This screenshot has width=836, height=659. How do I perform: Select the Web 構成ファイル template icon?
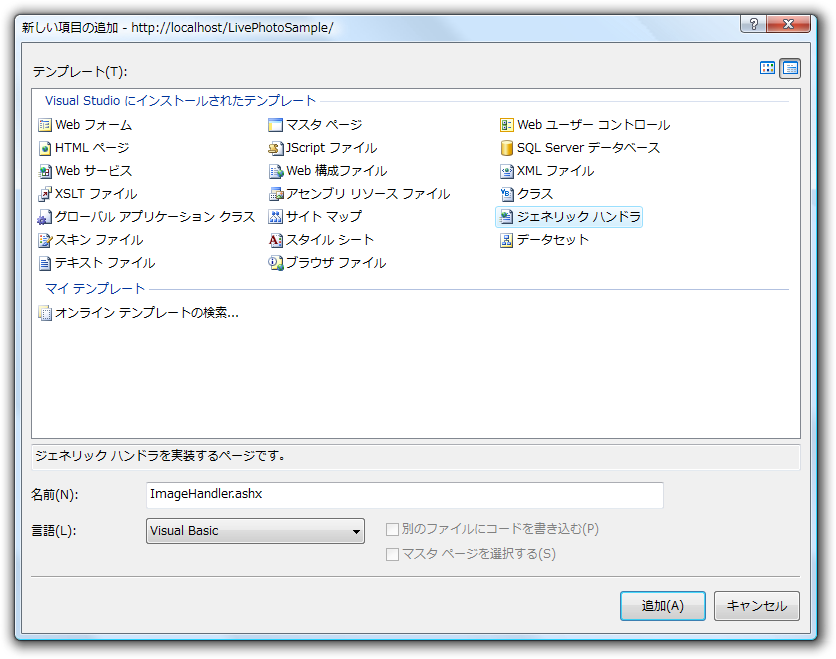276,171
